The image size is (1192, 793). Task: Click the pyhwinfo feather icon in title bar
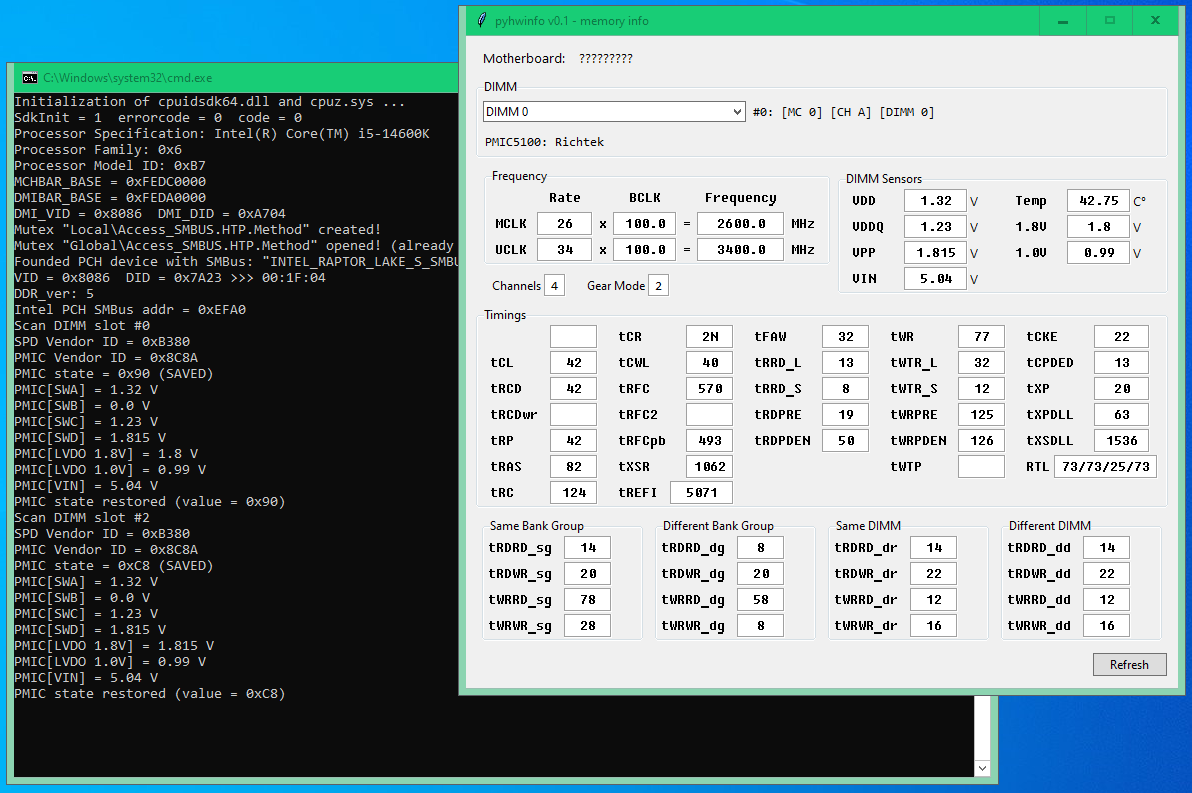pos(481,21)
